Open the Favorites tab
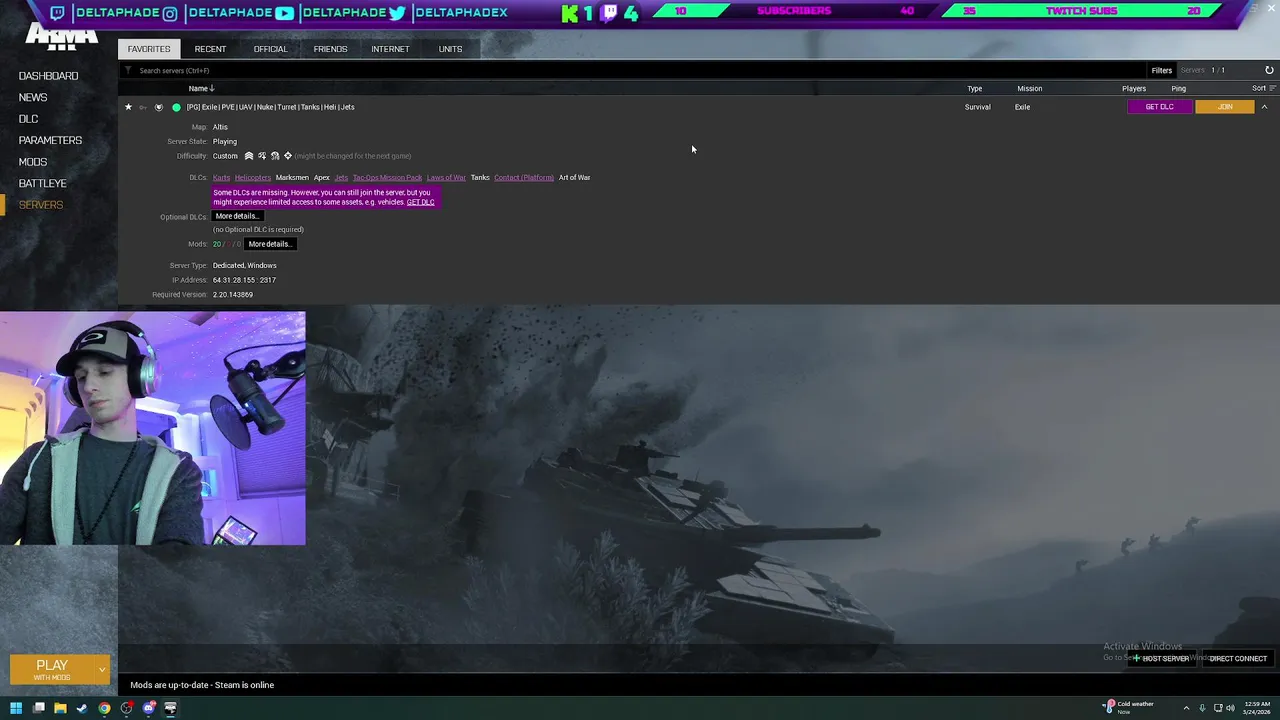1280x720 pixels. pyautogui.click(x=149, y=49)
